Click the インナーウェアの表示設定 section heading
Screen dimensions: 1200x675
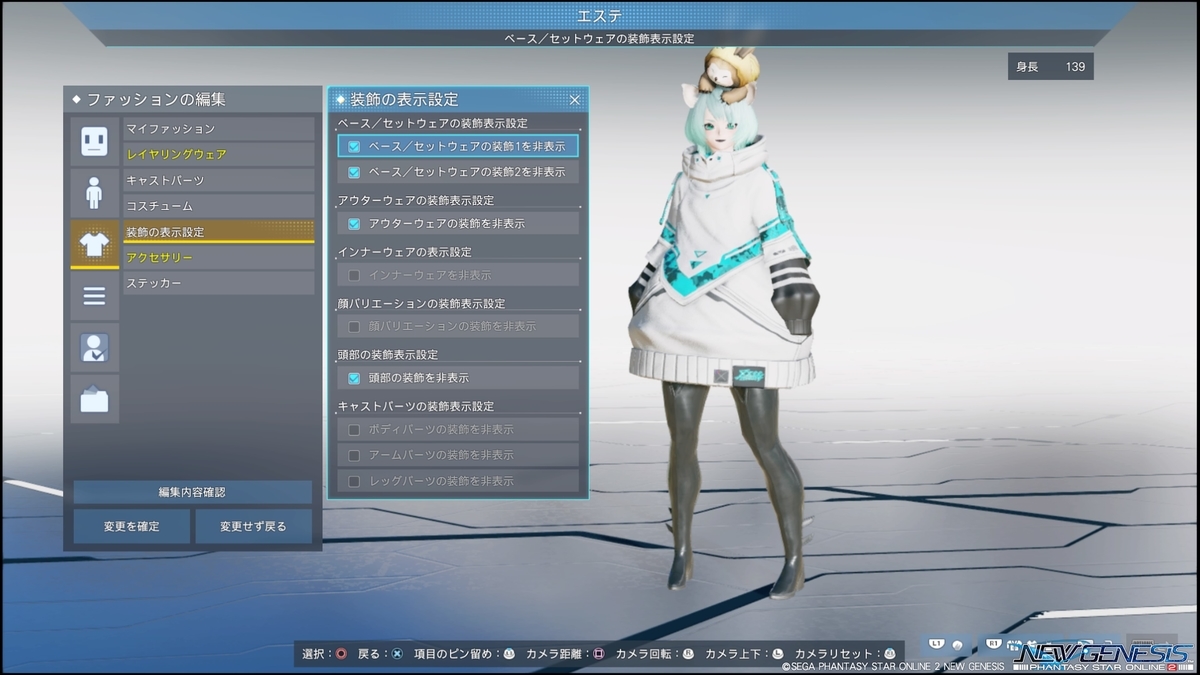tap(404, 252)
